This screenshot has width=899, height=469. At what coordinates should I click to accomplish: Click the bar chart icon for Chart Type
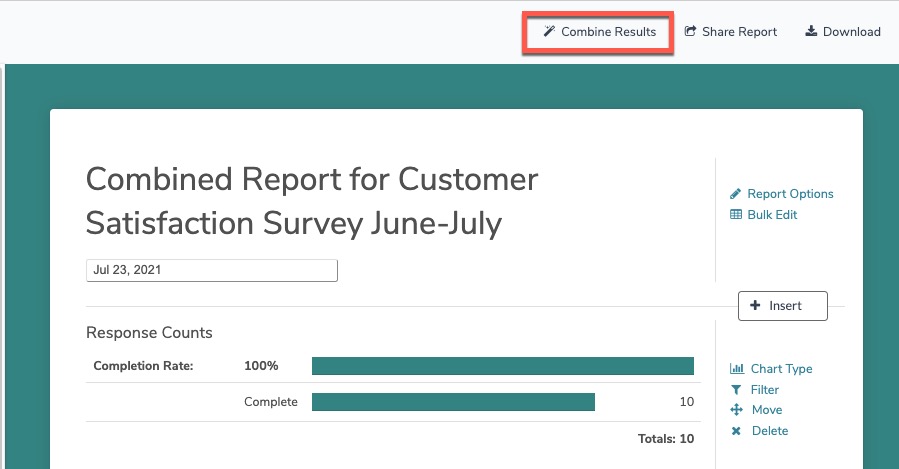pyautogui.click(x=736, y=369)
